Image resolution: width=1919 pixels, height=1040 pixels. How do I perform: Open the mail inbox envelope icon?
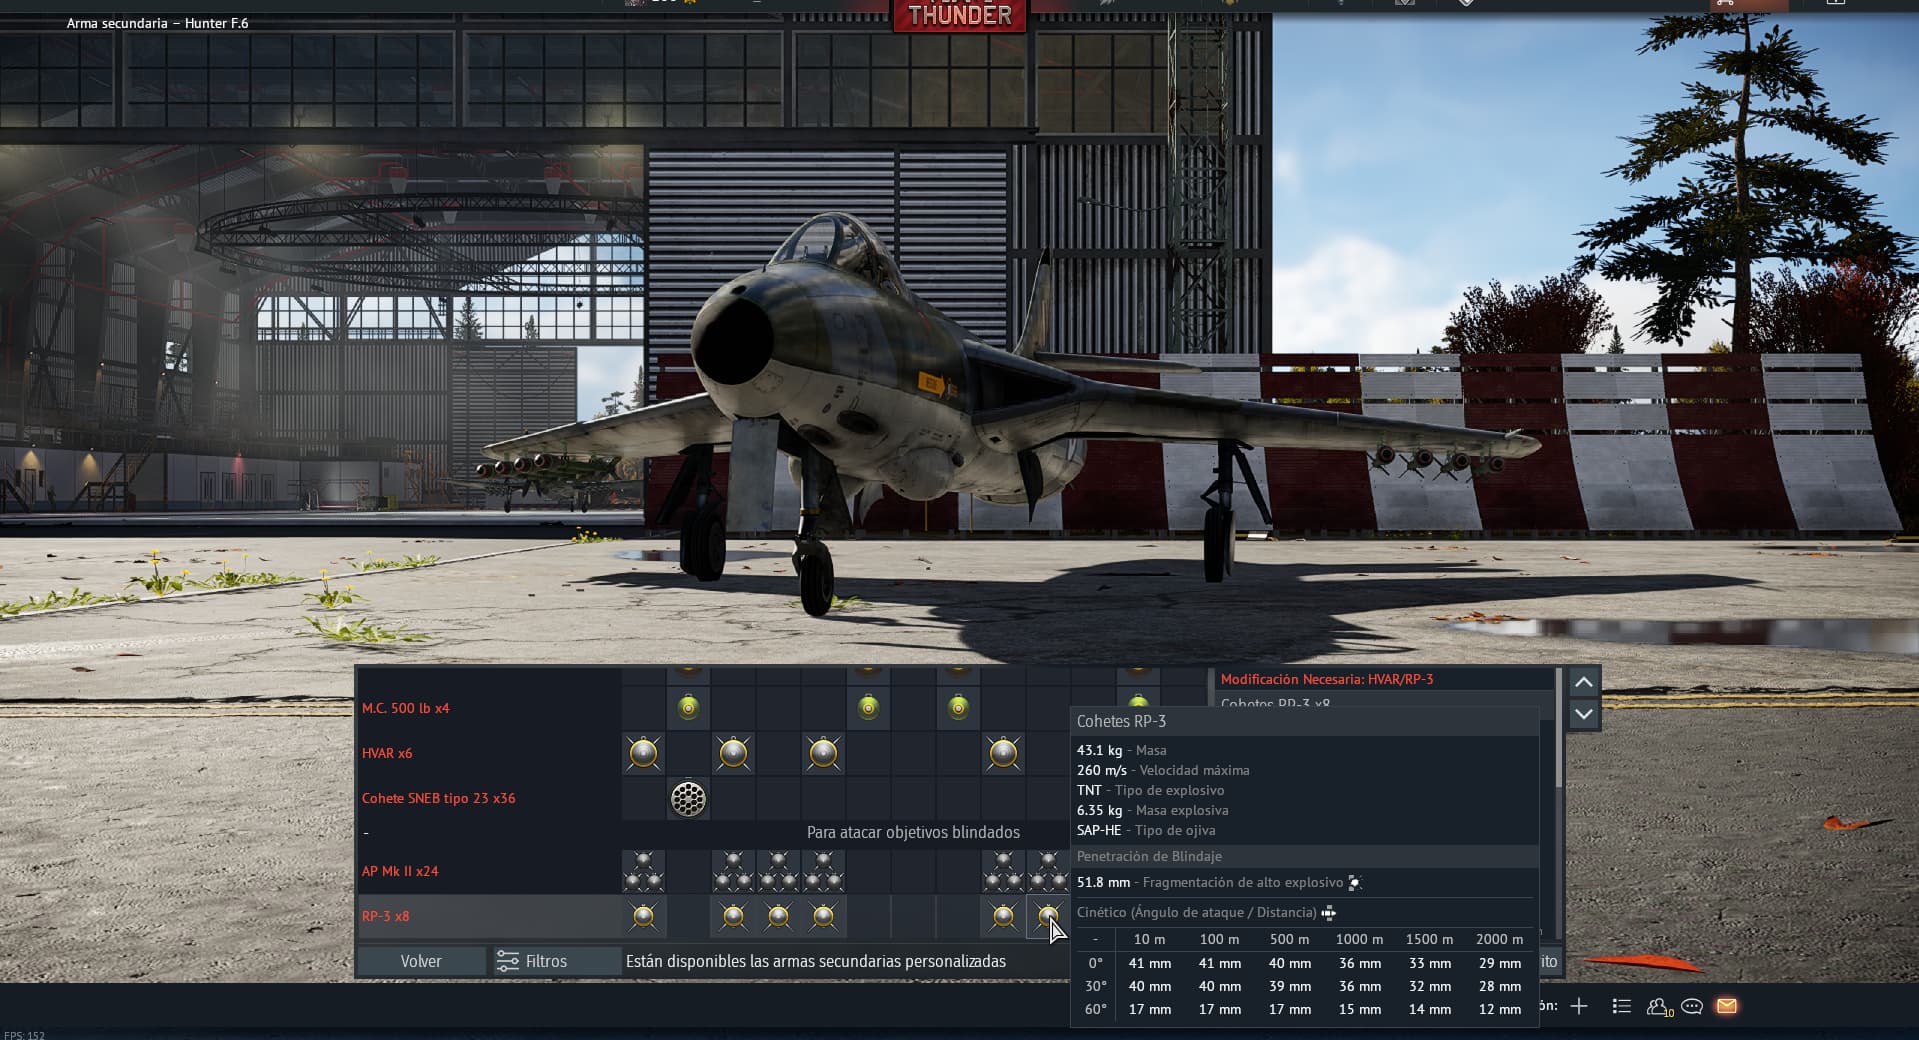tap(1727, 1006)
